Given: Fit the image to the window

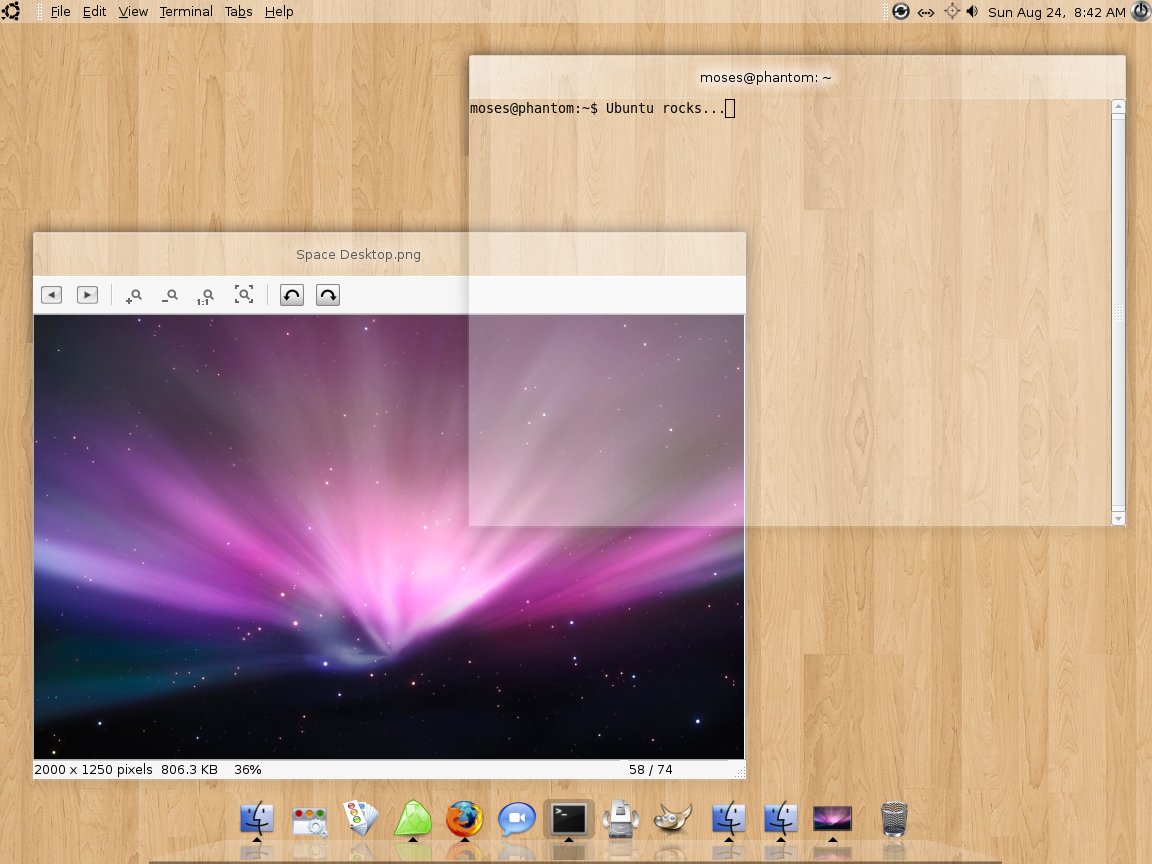Looking at the screenshot, I should [244, 295].
